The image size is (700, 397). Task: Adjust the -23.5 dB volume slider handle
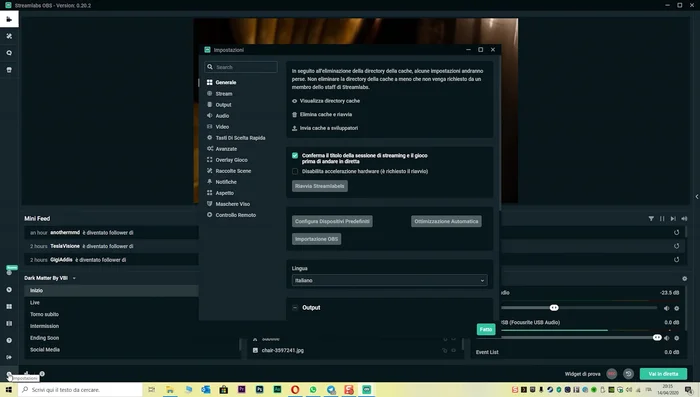(554, 308)
